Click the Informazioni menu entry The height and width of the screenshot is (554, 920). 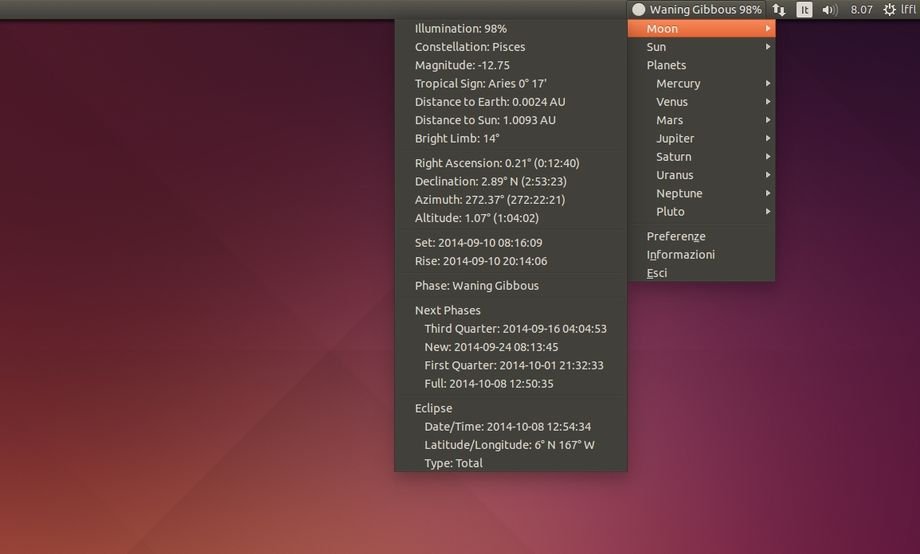pyautogui.click(x=680, y=255)
